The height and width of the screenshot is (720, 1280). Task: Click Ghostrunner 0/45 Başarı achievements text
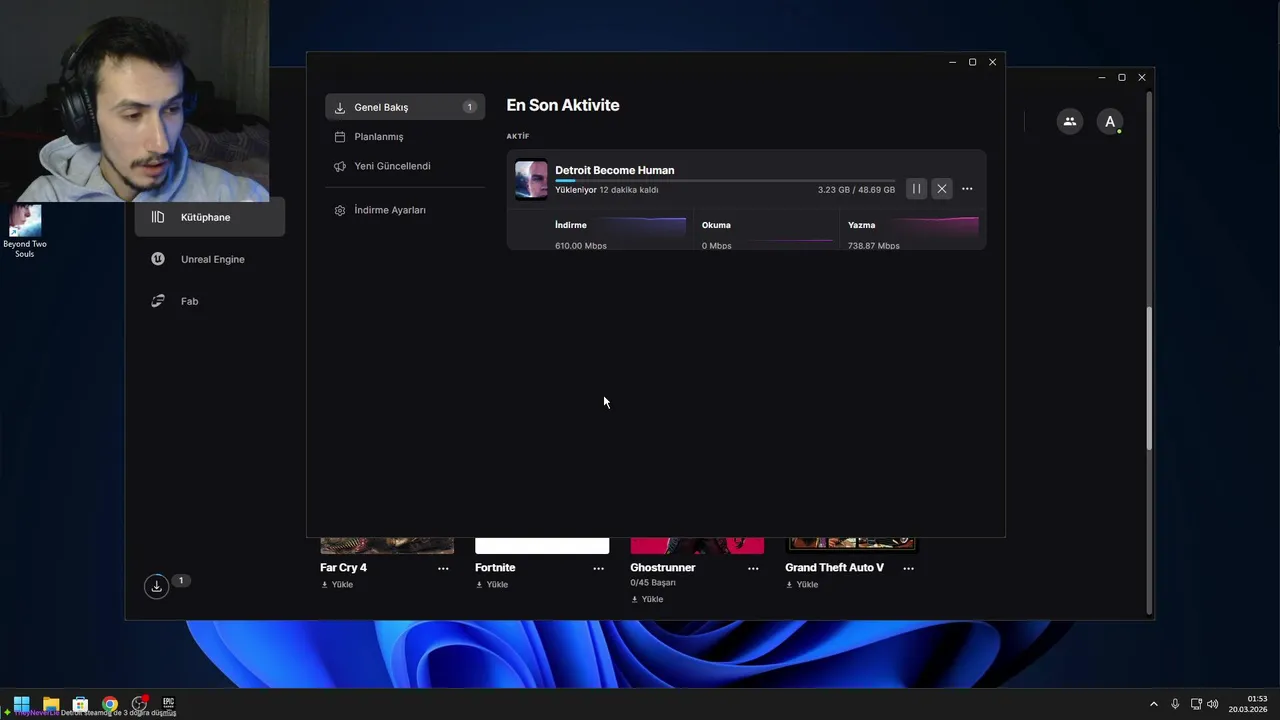(653, 583)
